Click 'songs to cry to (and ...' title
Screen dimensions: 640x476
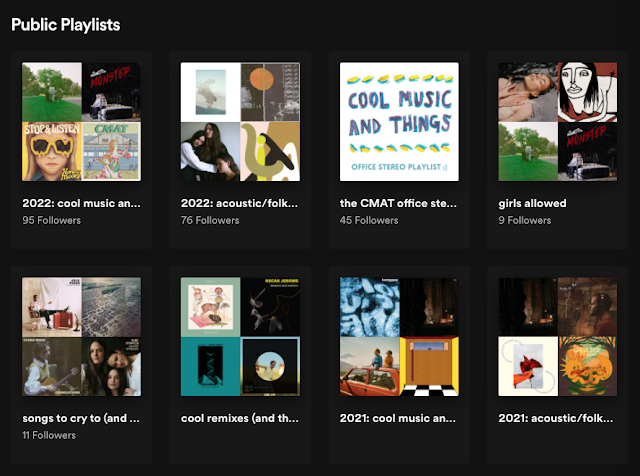(x=81, y=418)
